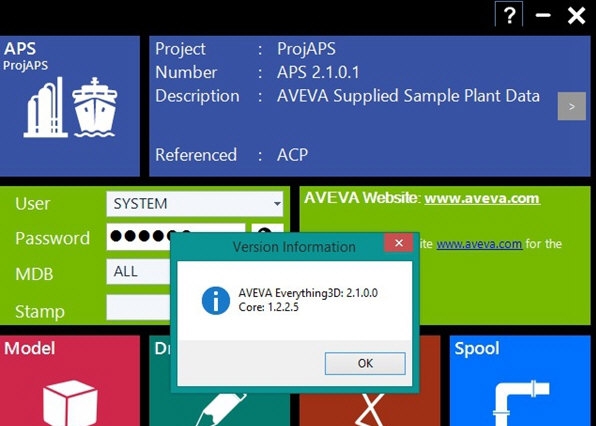Click the white cube icon on Model tile

coord(70,403)
